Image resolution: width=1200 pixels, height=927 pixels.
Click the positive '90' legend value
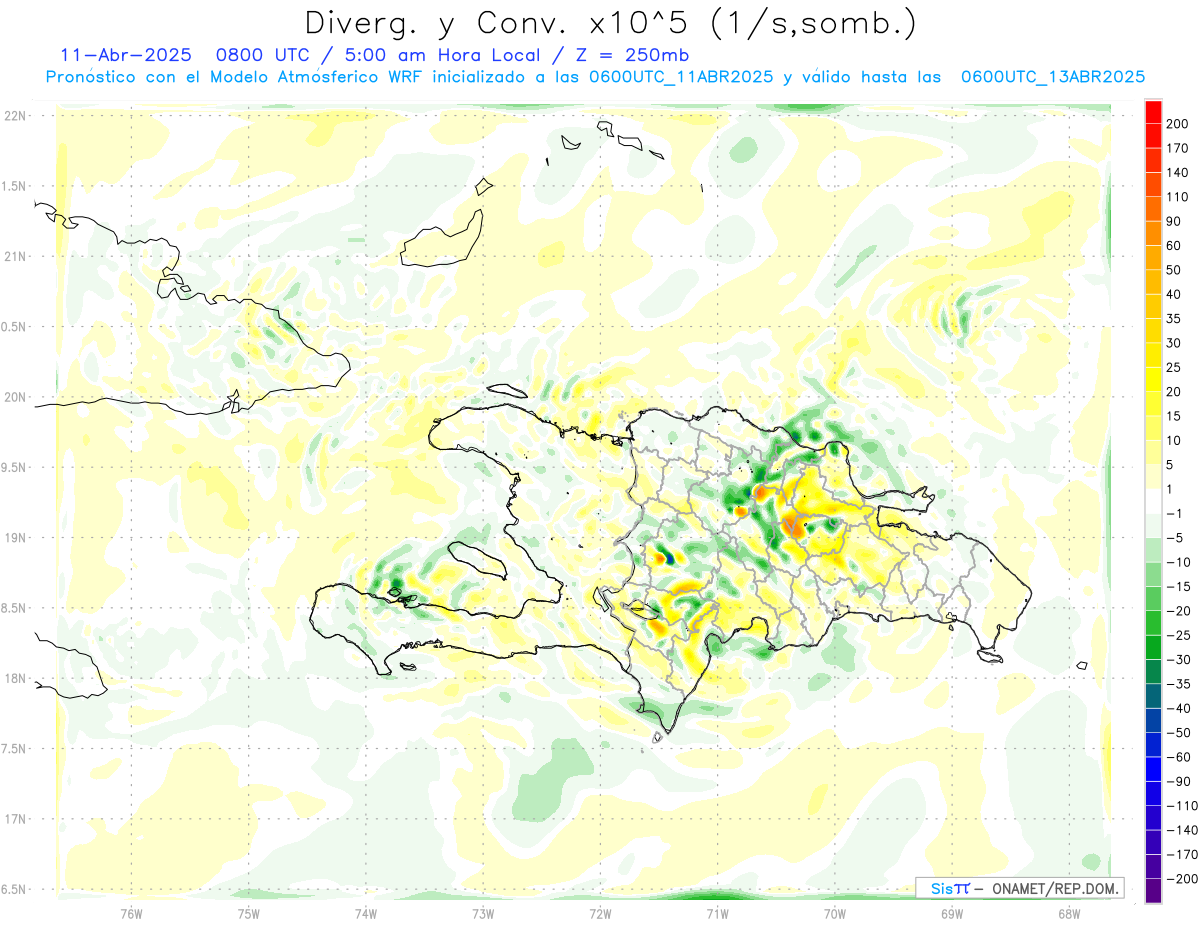tap(1176, 221)
